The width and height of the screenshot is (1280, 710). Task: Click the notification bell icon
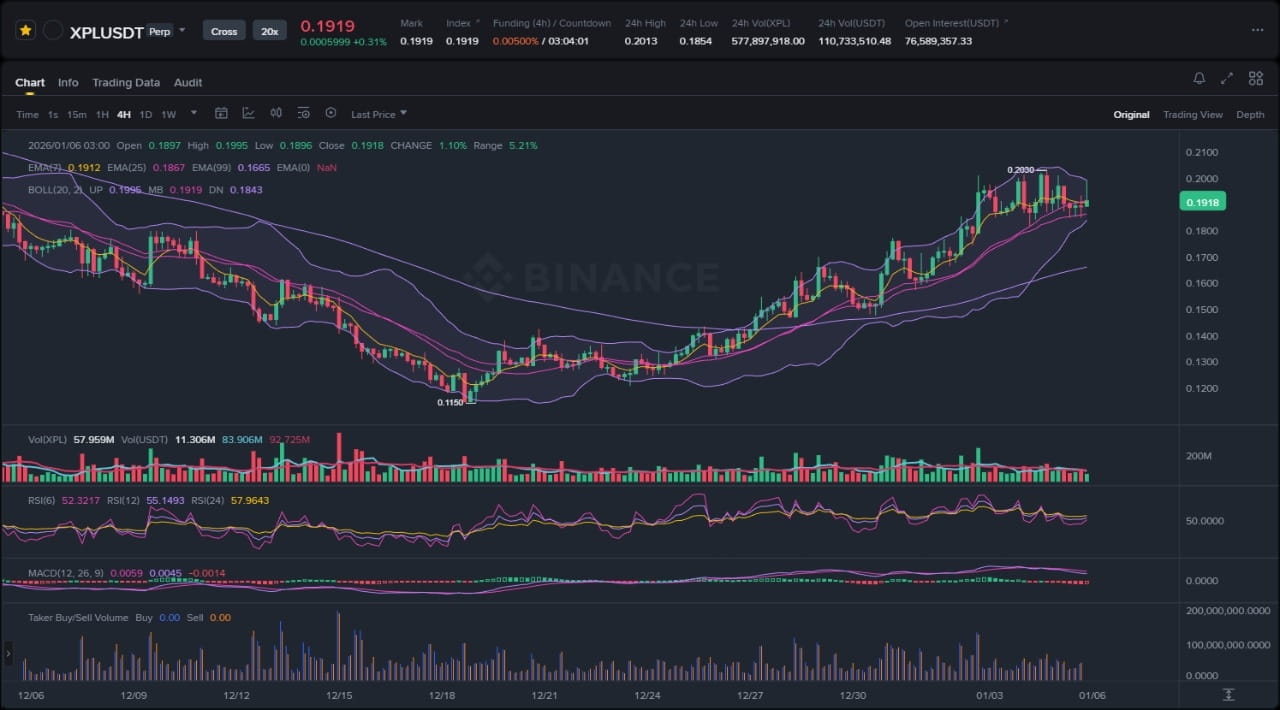tap(1199, 78)
